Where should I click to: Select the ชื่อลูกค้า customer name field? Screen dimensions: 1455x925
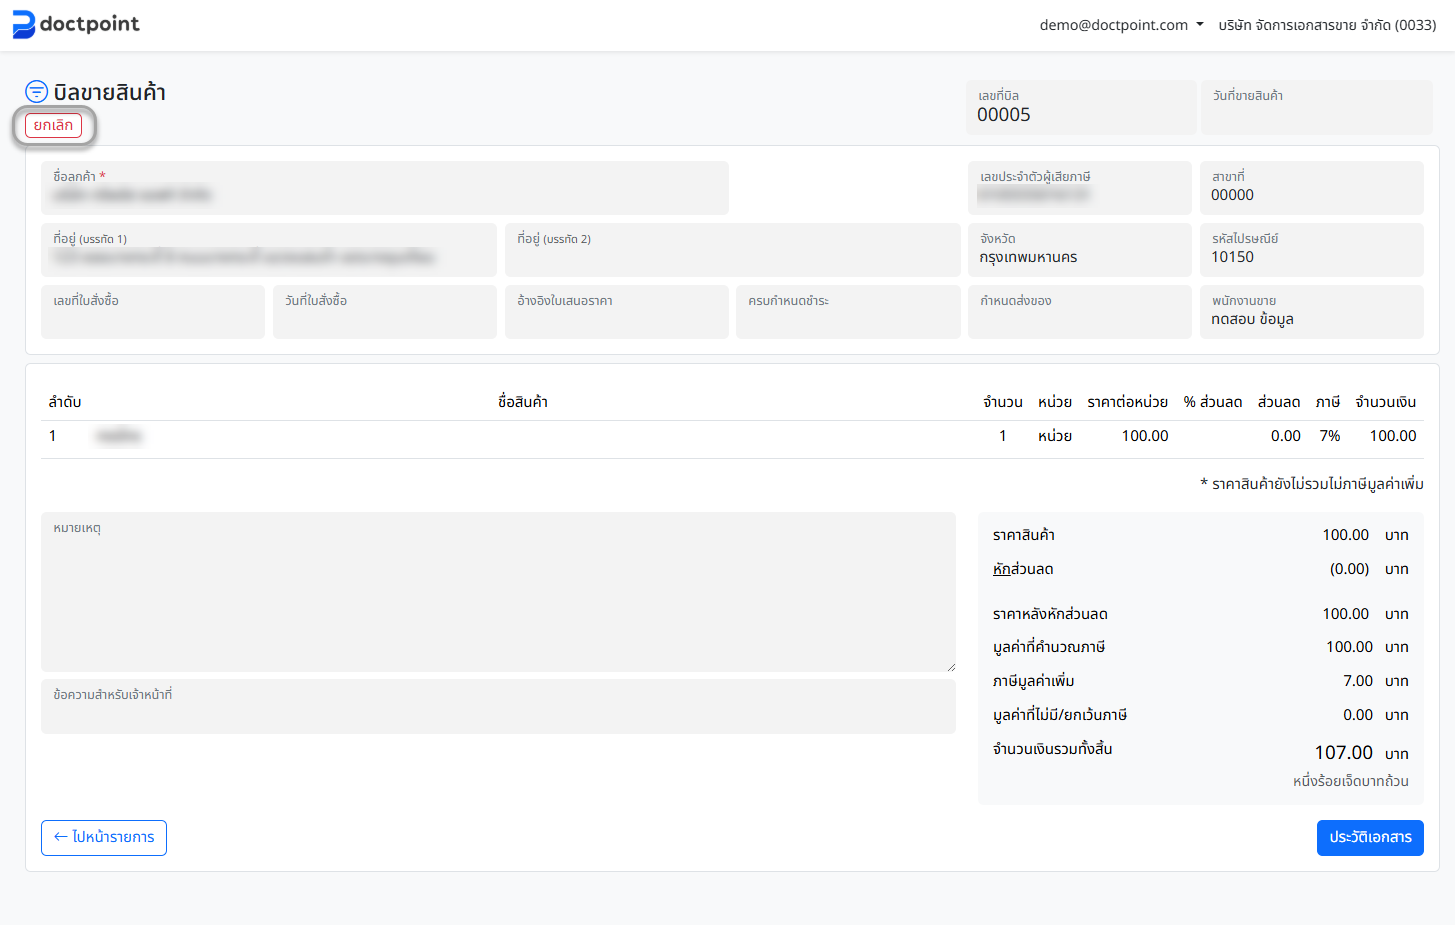click(x=384, y=188)
